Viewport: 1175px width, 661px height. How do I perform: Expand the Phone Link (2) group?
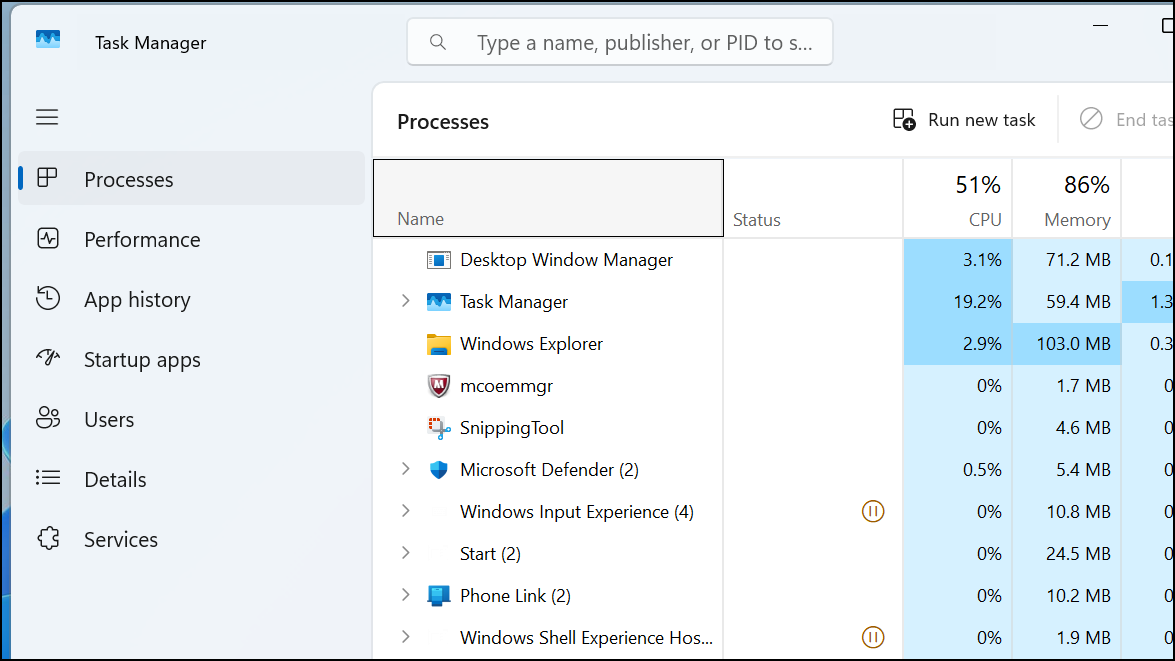tap(405, 595)
